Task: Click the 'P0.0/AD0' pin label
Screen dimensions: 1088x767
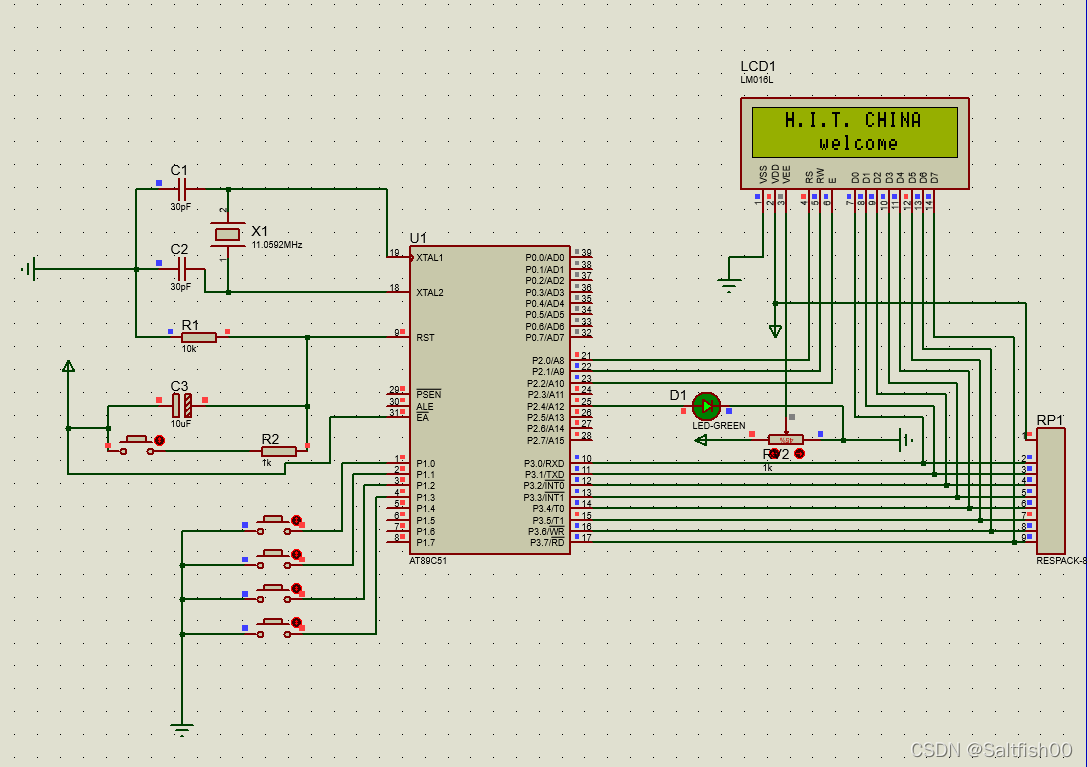Action: pos(545,258)
